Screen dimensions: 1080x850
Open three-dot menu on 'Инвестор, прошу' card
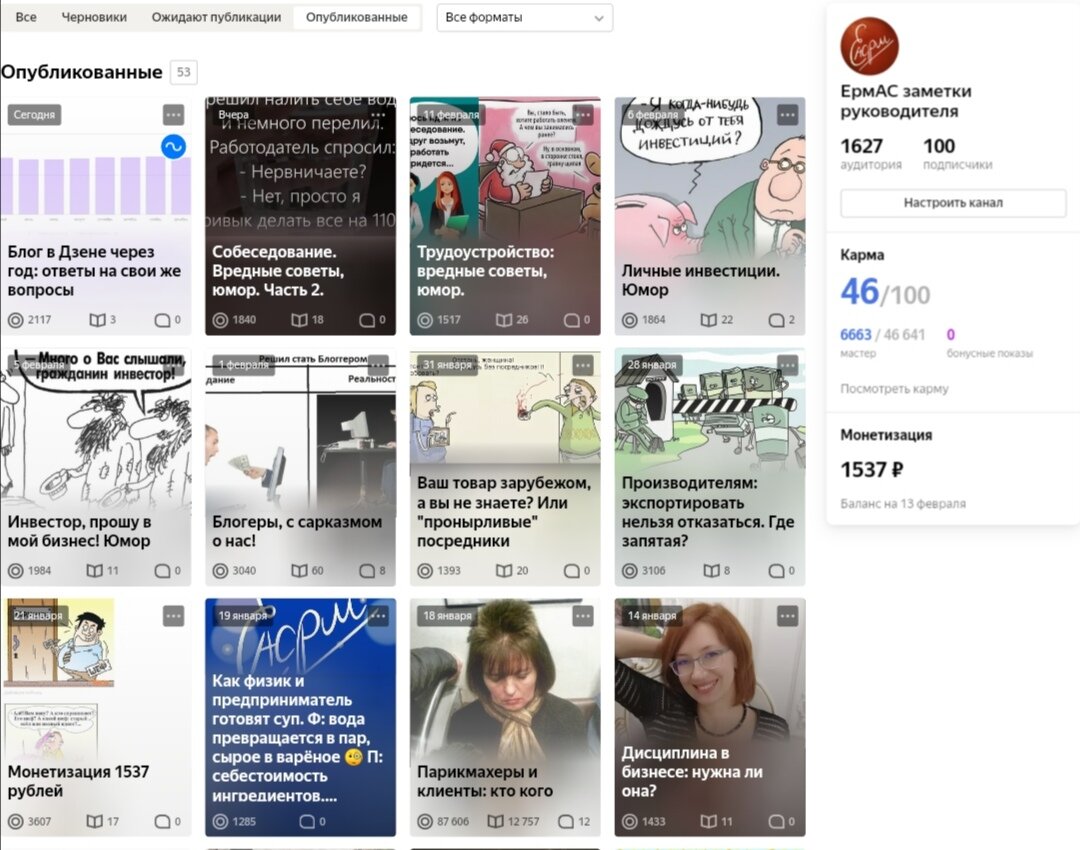coord(174,365)
